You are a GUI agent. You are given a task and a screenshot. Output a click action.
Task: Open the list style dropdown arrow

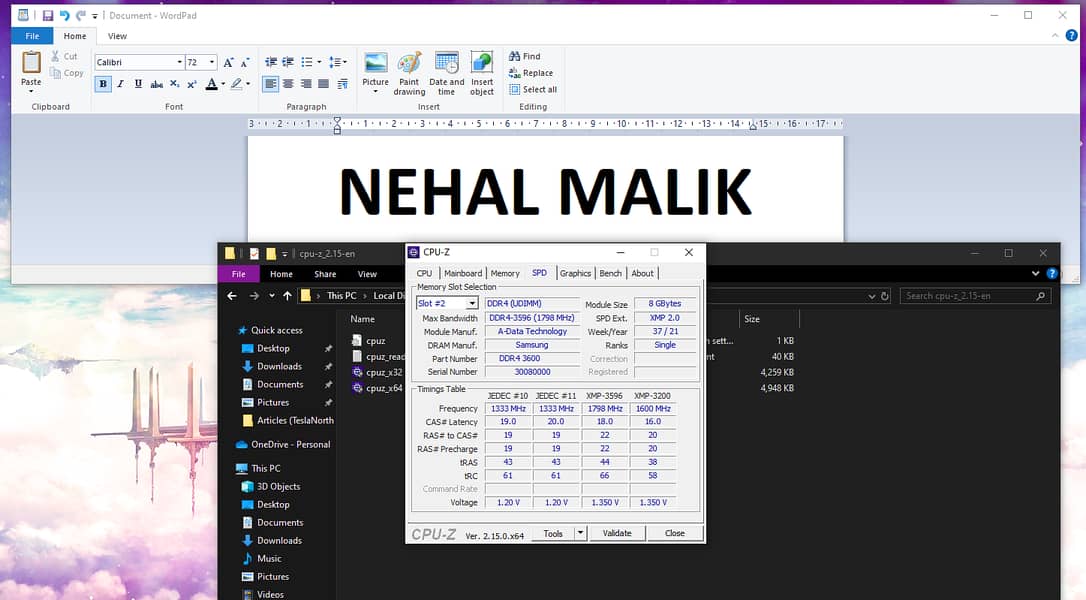click(x=319, y=62)
